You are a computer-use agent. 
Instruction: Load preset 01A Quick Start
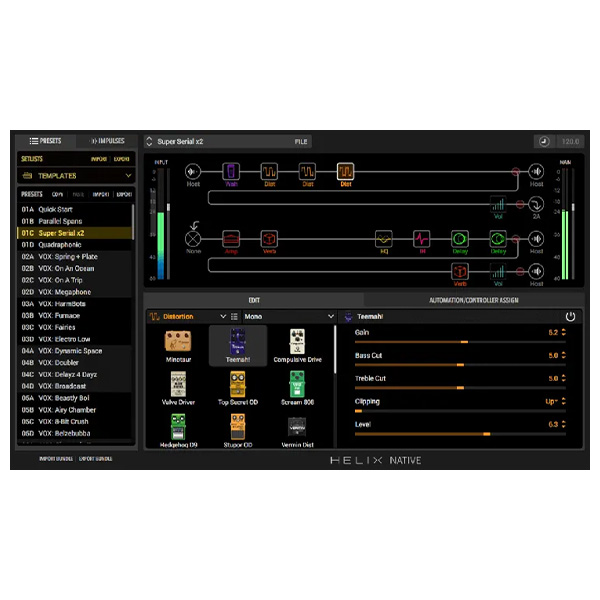[x=74, y=209]
